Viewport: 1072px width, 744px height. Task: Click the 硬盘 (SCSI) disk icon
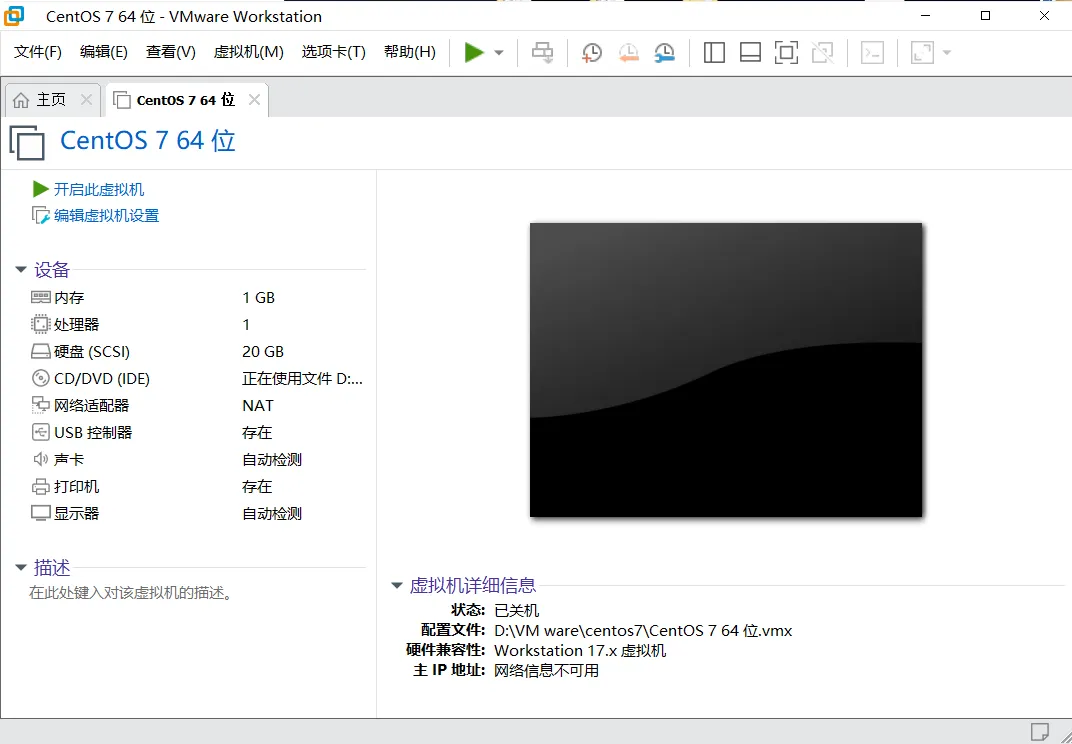[40, 351]
